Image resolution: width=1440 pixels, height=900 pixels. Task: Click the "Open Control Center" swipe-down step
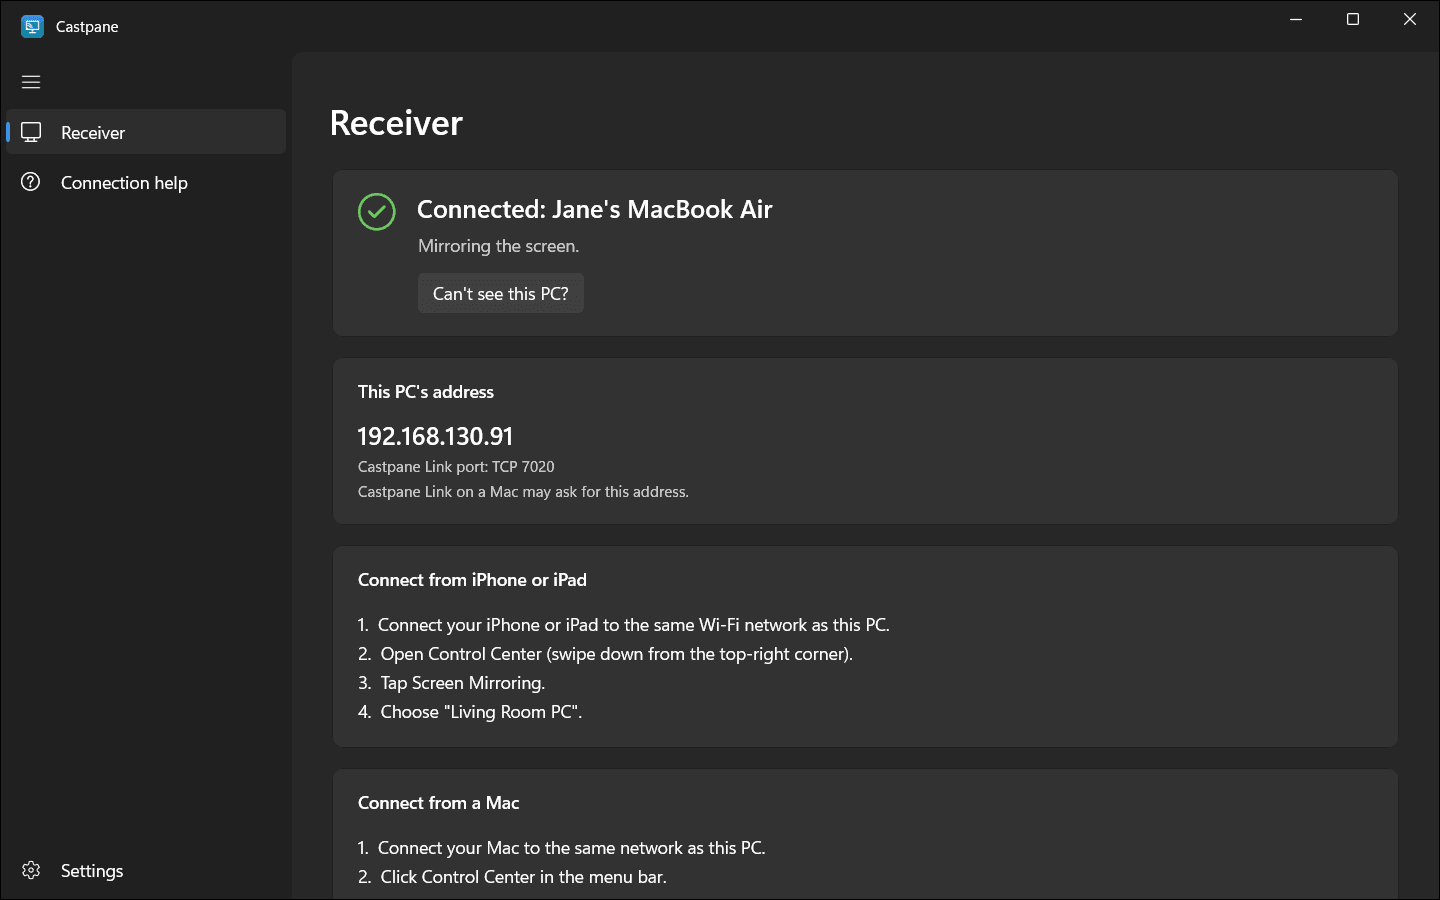tap(605, 654)
